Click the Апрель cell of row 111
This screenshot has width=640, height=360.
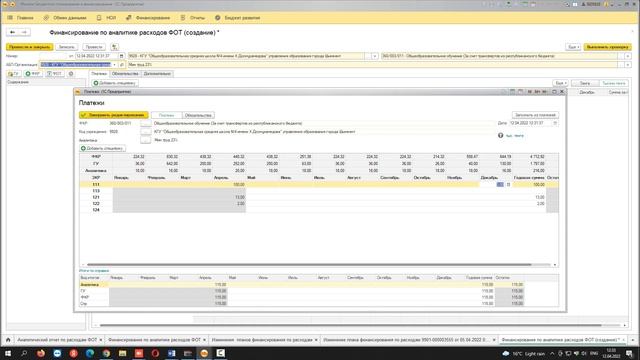(229, 184)
